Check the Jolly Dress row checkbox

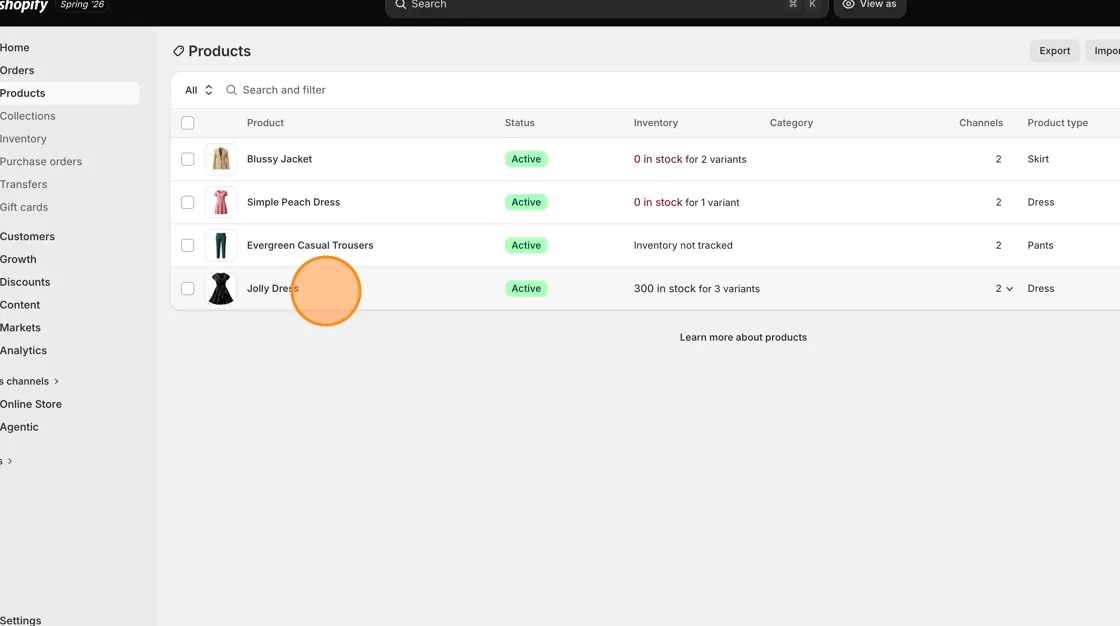coord(188,289)
